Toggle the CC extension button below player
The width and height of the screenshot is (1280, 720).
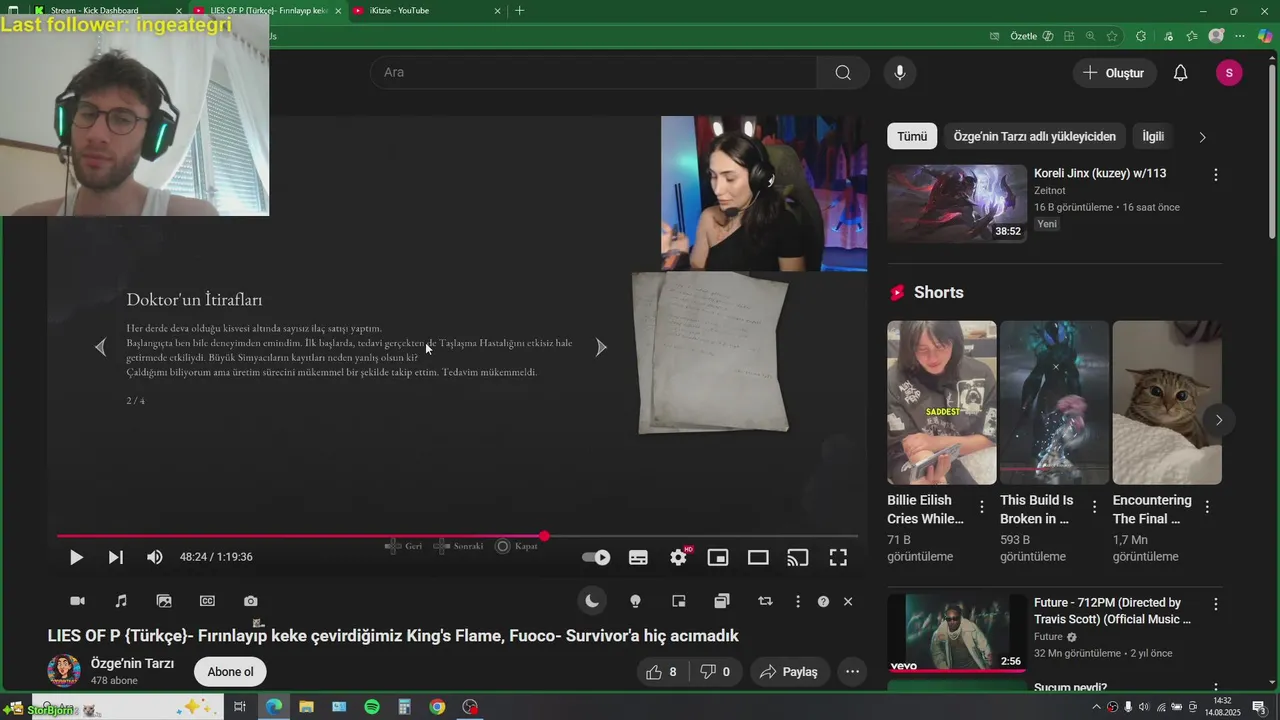(207, 601)
